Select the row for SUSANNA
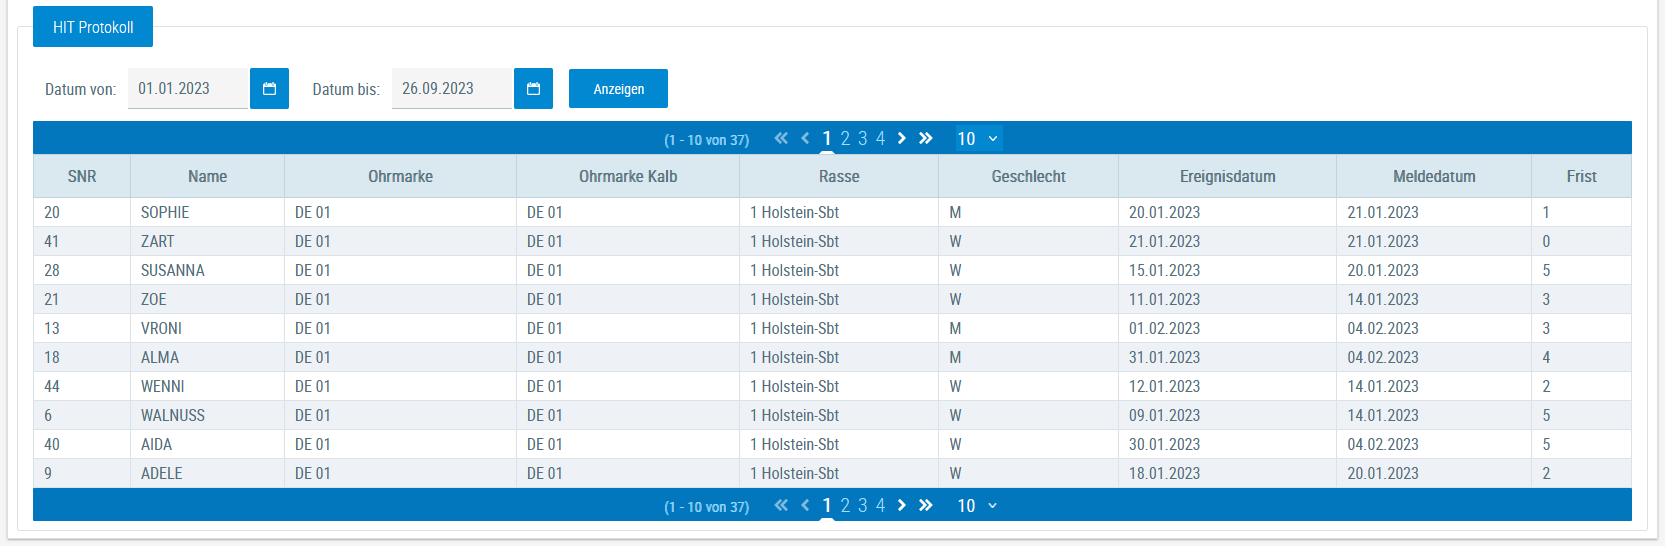Screen dimensions: 1665x546 click(x=173, y=270)
